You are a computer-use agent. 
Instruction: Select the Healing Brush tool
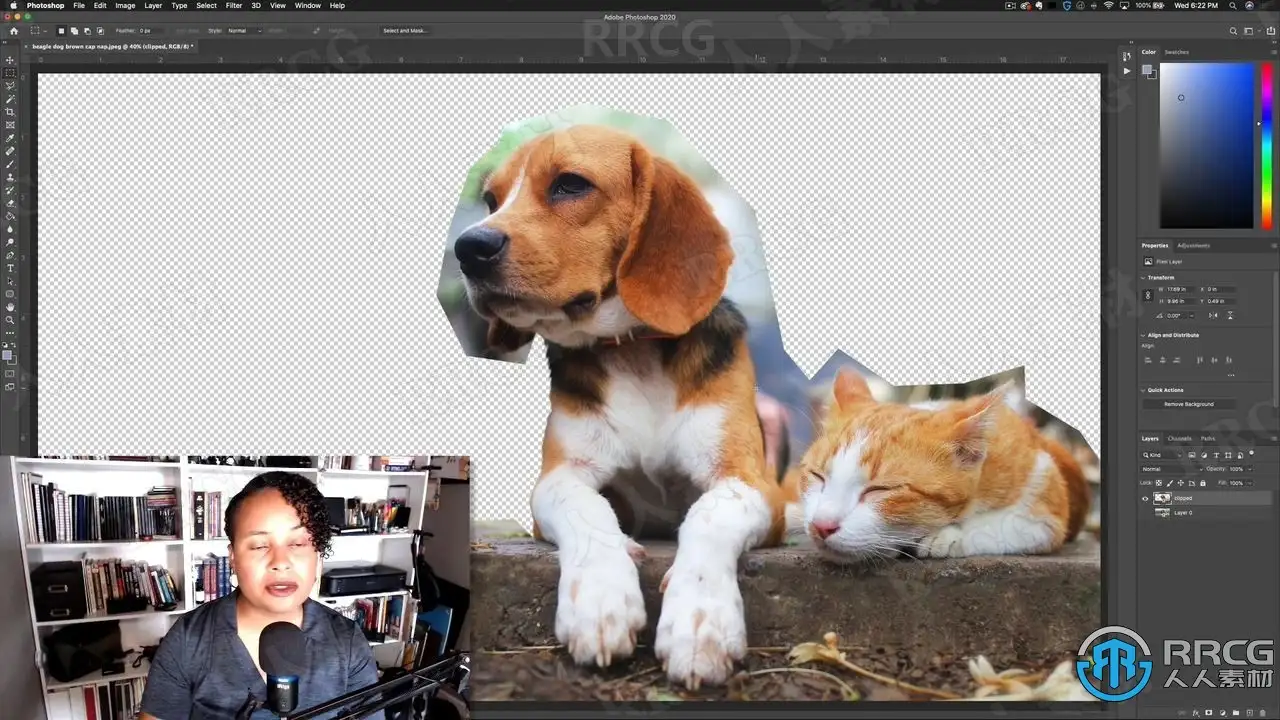click(x=10, y=151)
